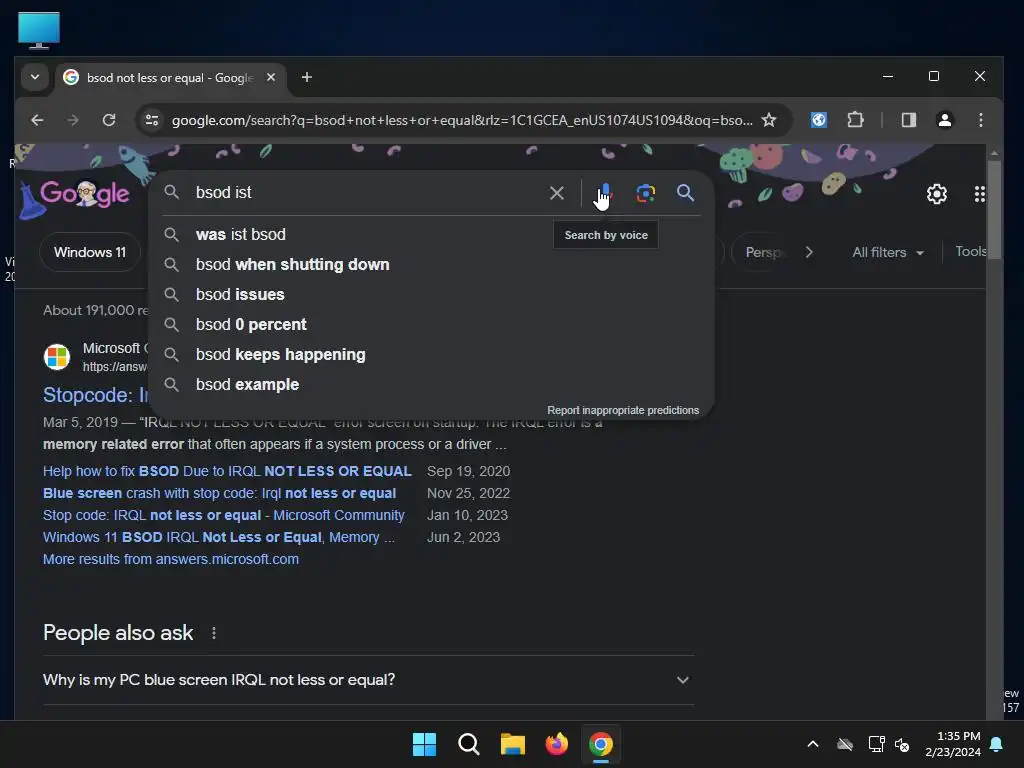This screenshot has height=768, width=1024.
Task: Open Extensions puzzle piece icon
Action: point(855,120)
